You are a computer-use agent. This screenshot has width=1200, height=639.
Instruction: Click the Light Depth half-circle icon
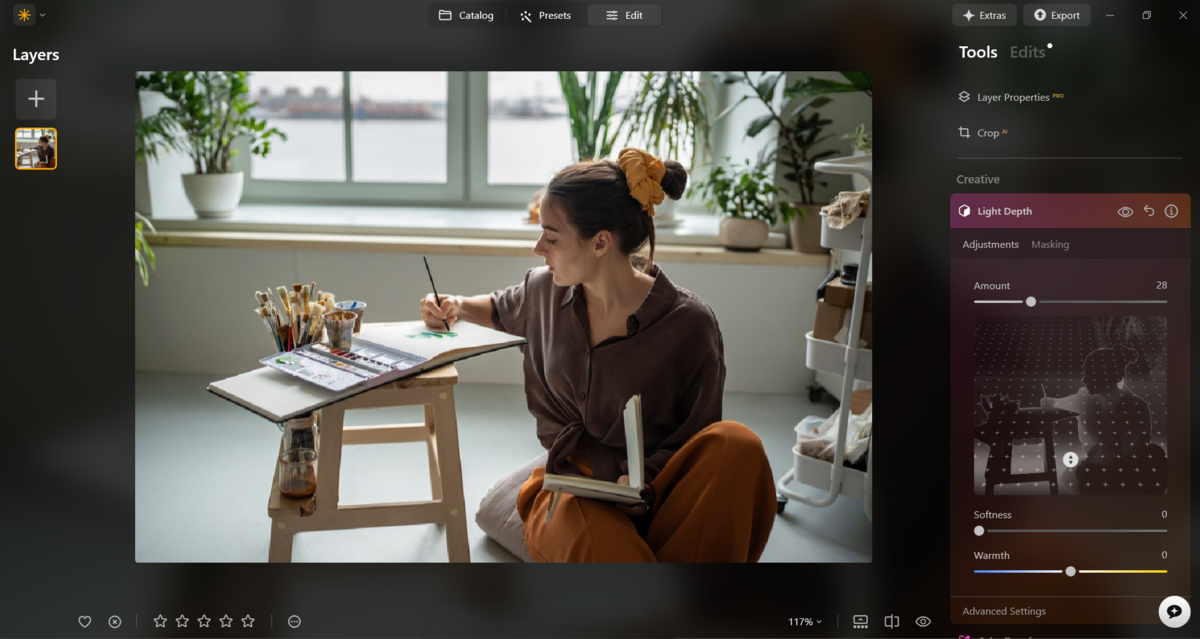pyautogui.click(x=964, y=211)
